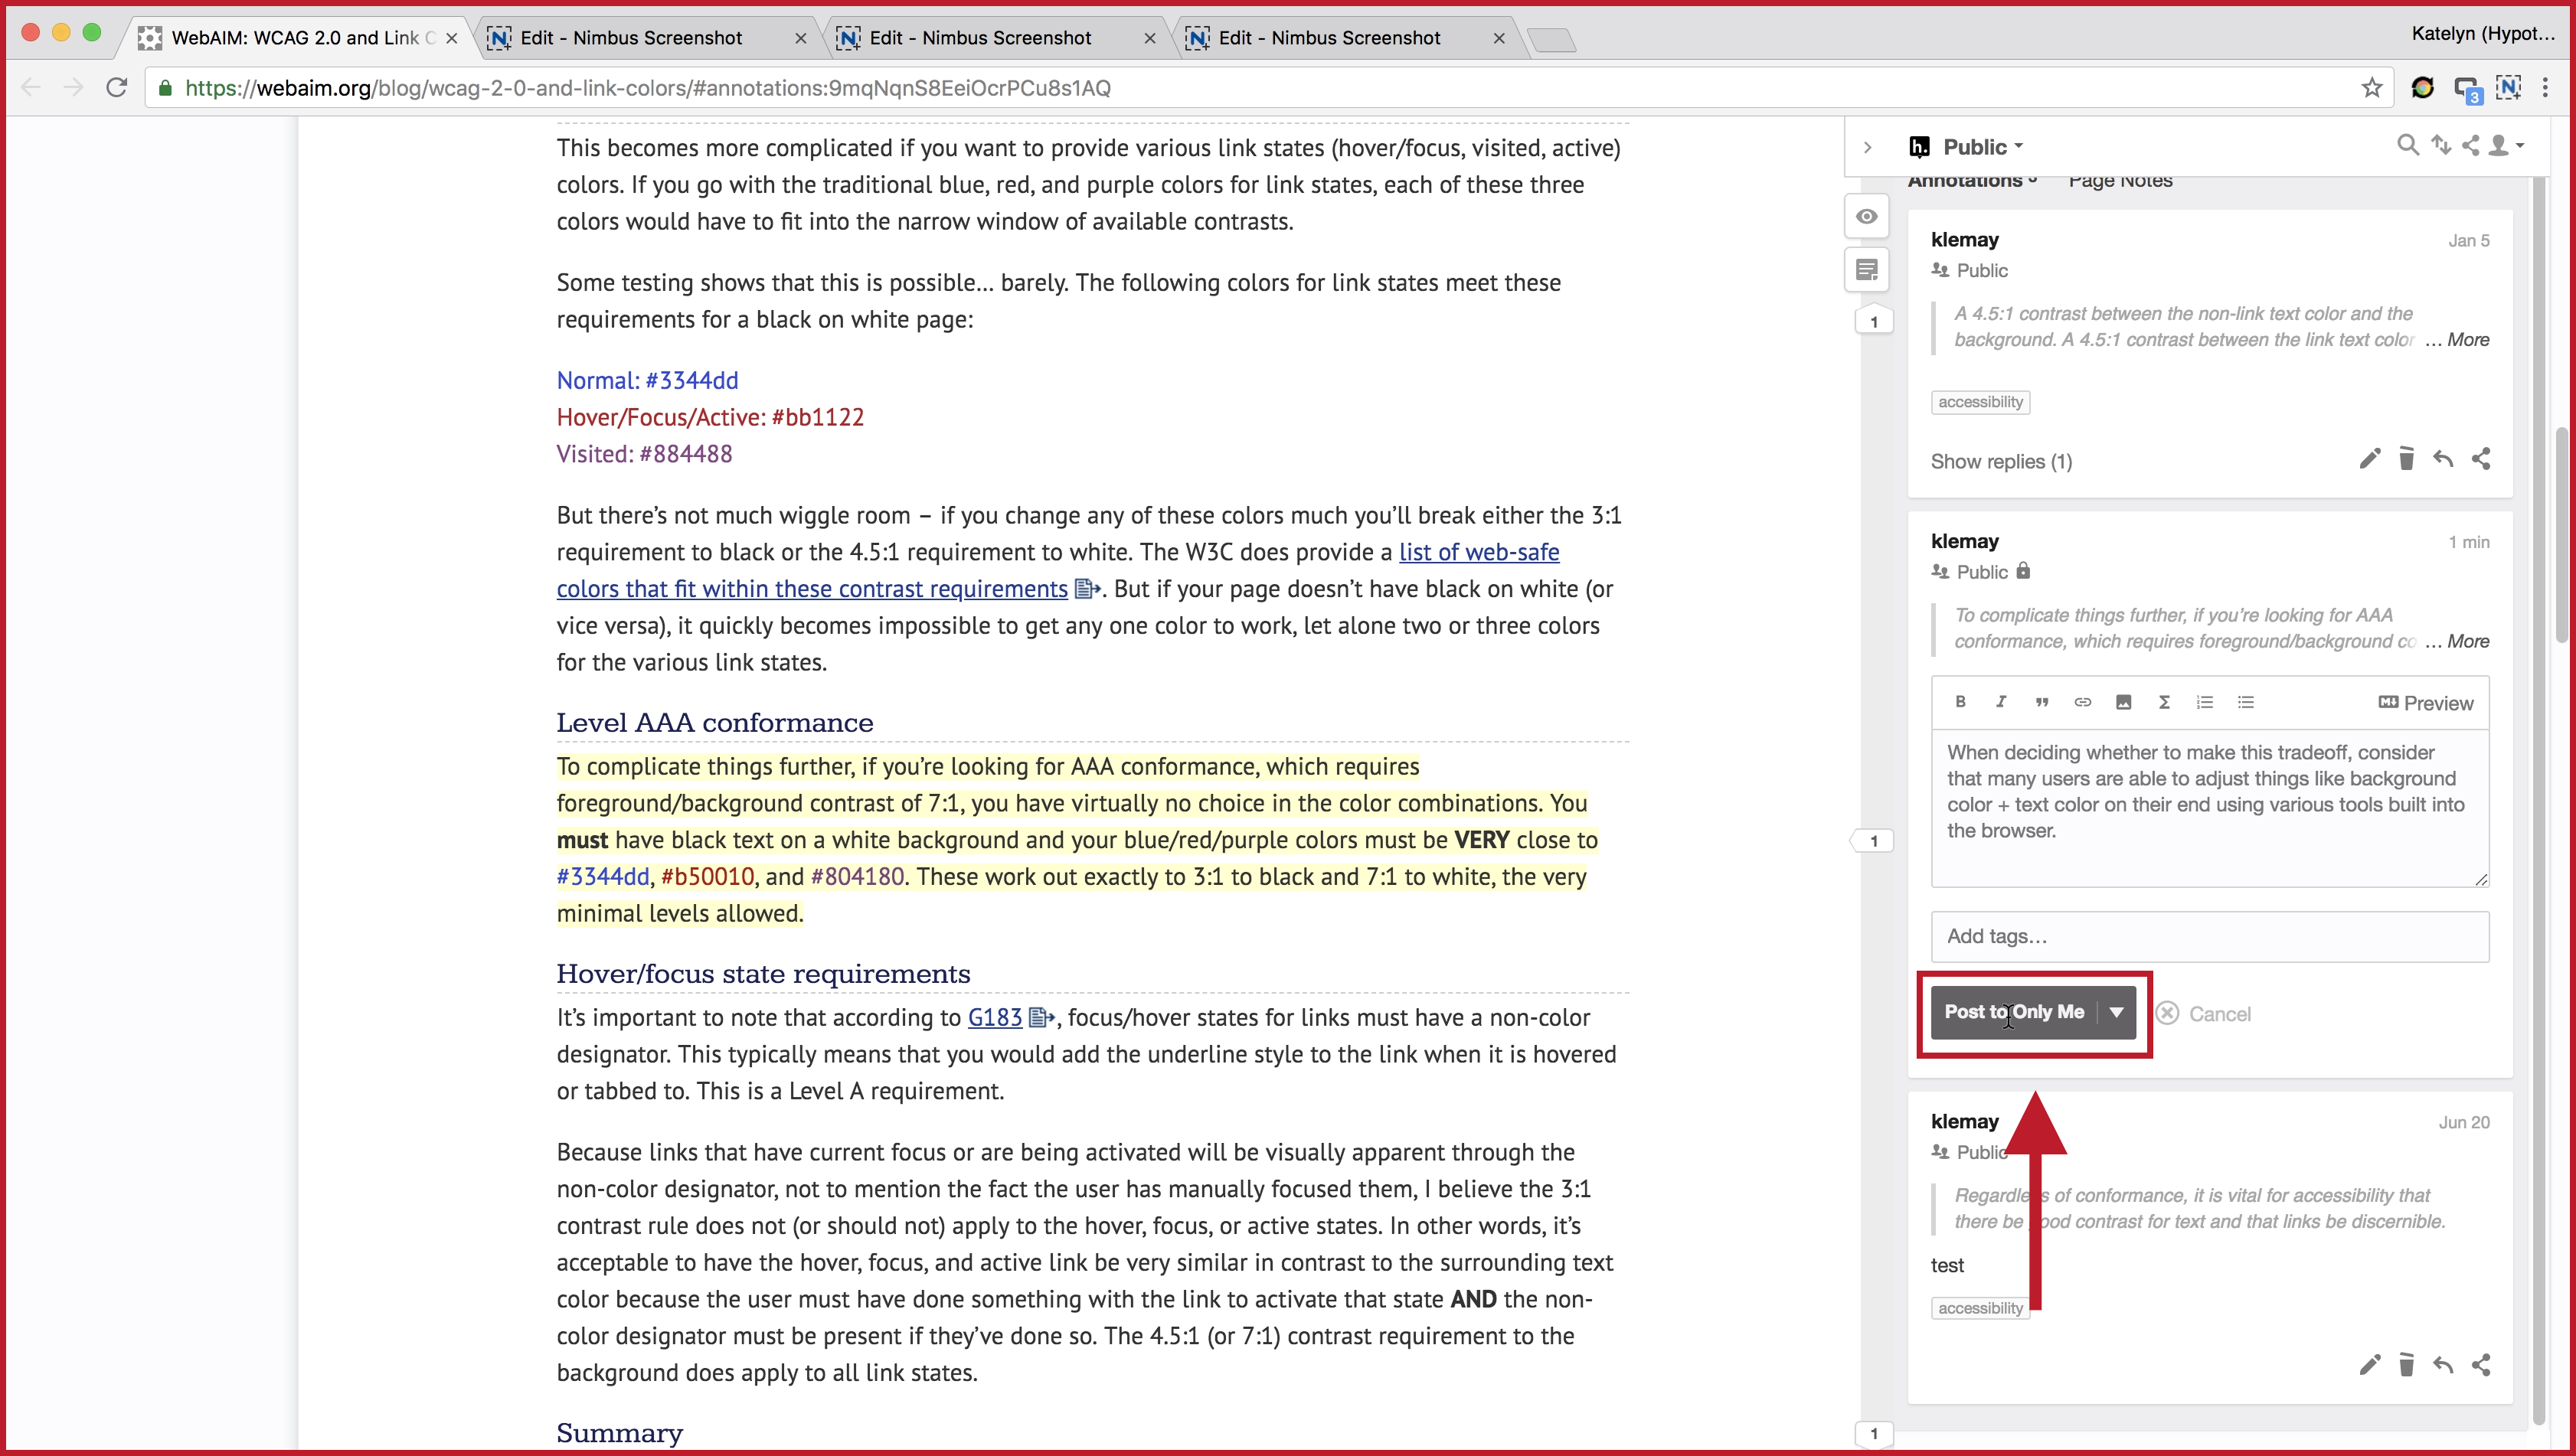This screenshot has height=1456, width=2576.
Task: Click the Visited: #884488 color text
Action: 644,455
